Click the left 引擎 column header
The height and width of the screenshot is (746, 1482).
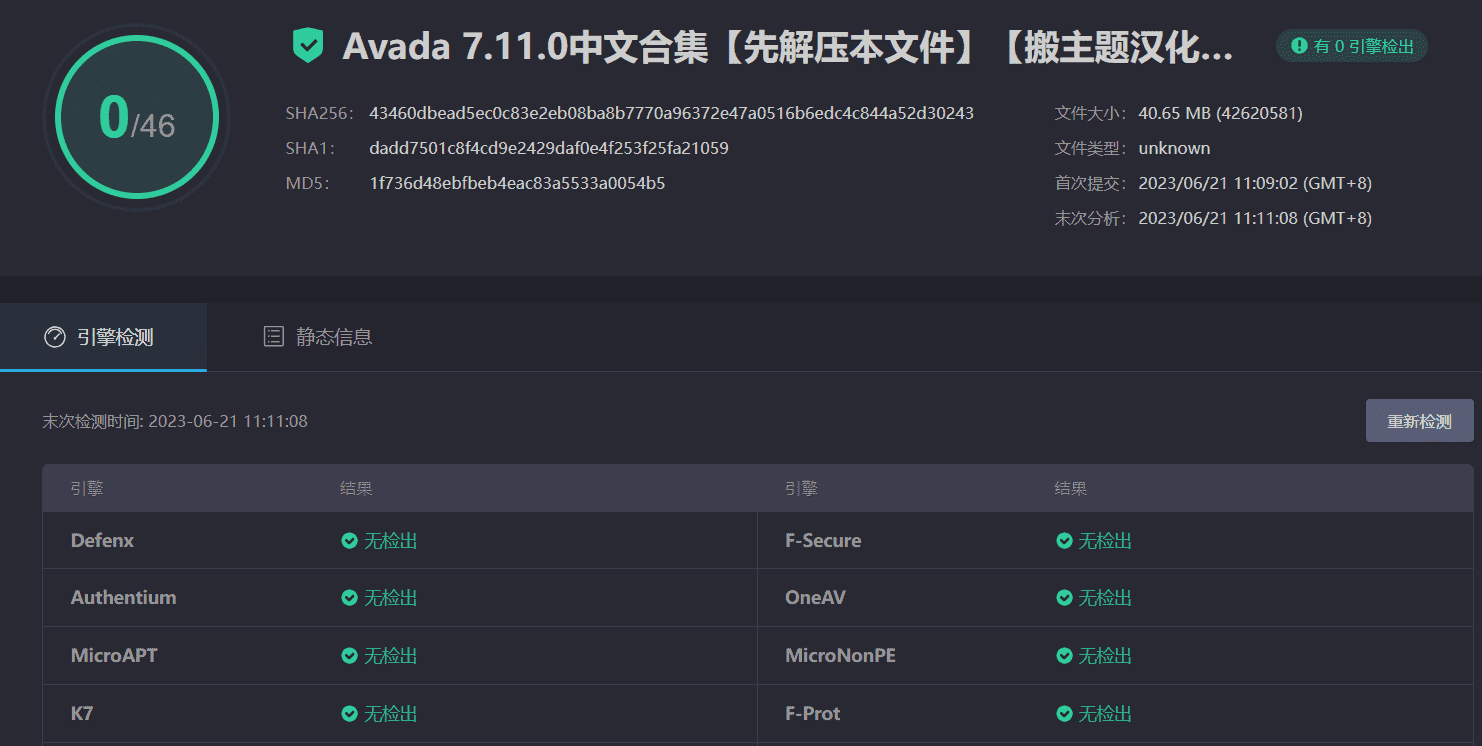tap(87, 489)
